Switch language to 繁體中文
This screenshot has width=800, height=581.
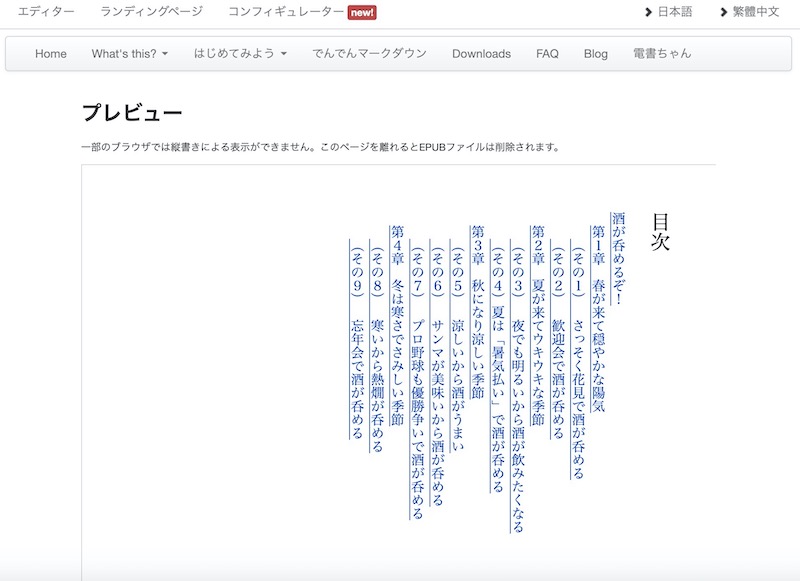tap(755, 12)
